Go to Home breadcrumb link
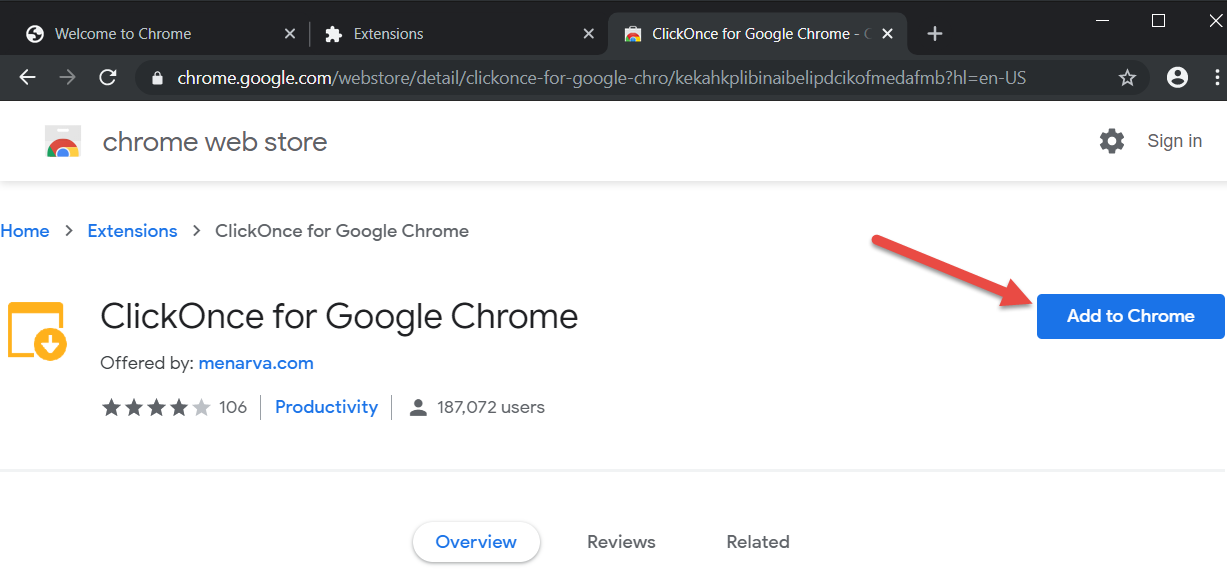Viewport: 1227px width, 587px height. [25, 231]
